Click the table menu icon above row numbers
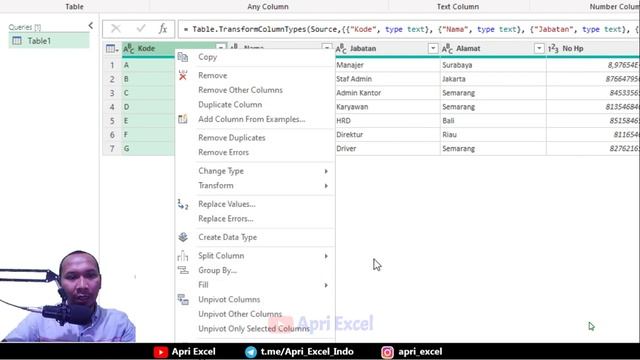This screenshot has width=640, height=360. 112,49
